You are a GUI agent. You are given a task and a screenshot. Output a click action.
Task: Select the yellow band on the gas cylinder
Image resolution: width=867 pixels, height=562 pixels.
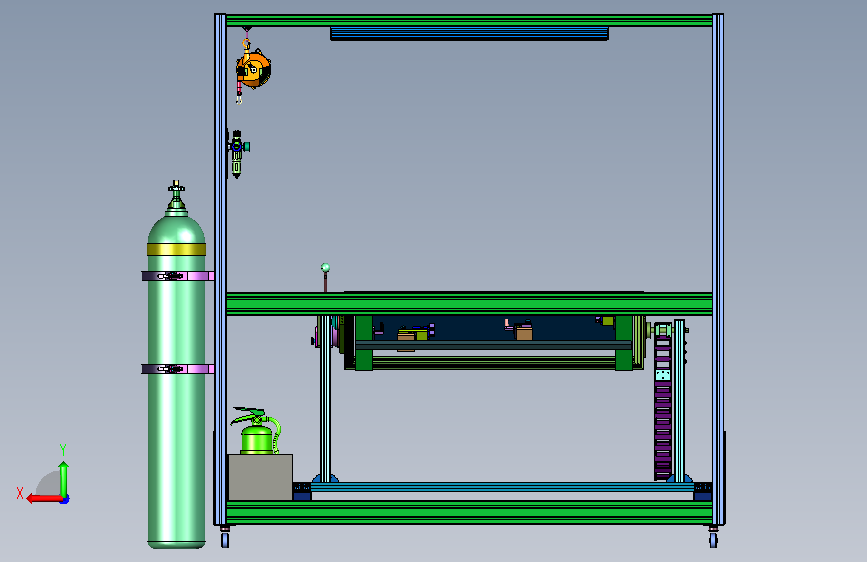176,249
